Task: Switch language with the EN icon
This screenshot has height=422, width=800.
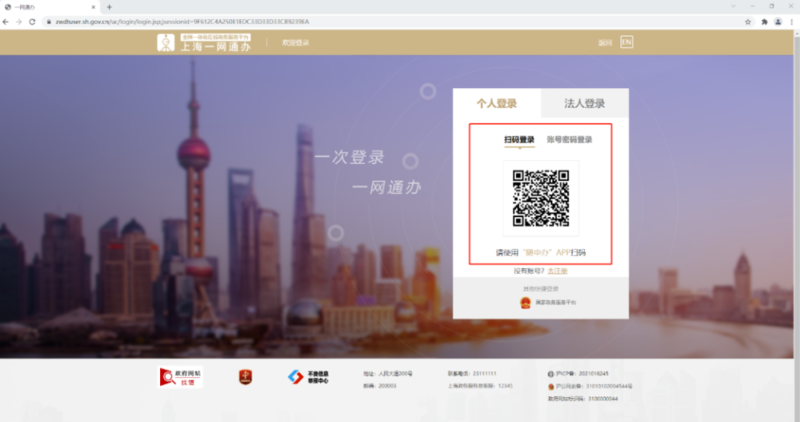Action: pos(627,42)
